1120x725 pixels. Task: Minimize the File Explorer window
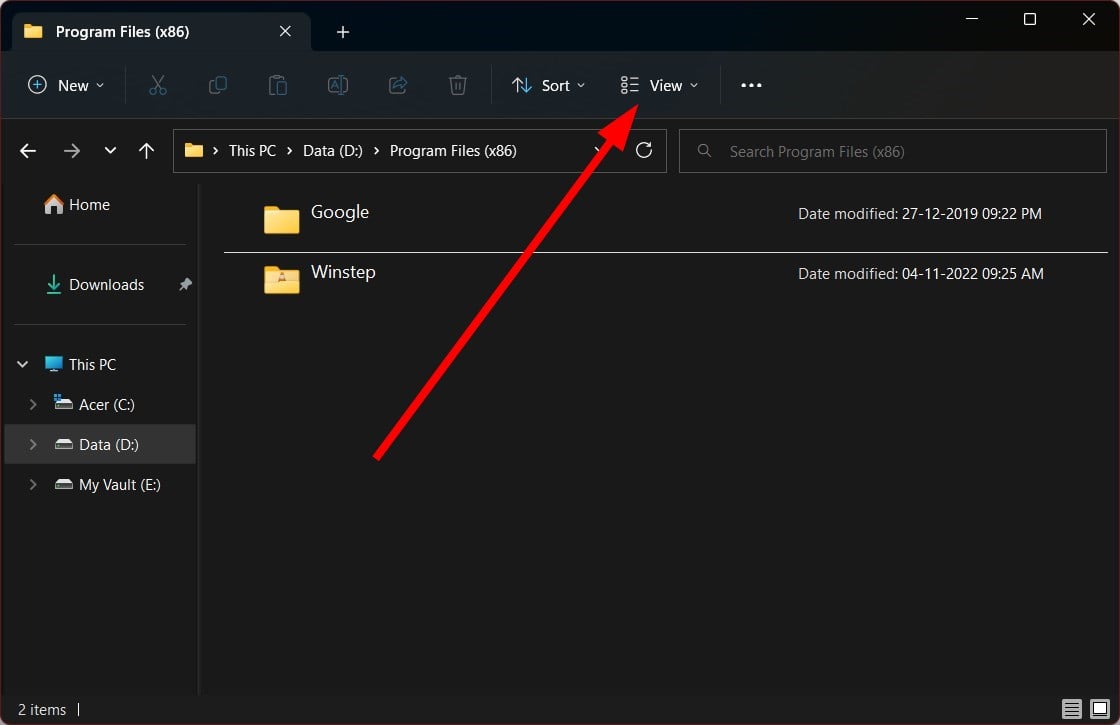(x=971, y=19)
